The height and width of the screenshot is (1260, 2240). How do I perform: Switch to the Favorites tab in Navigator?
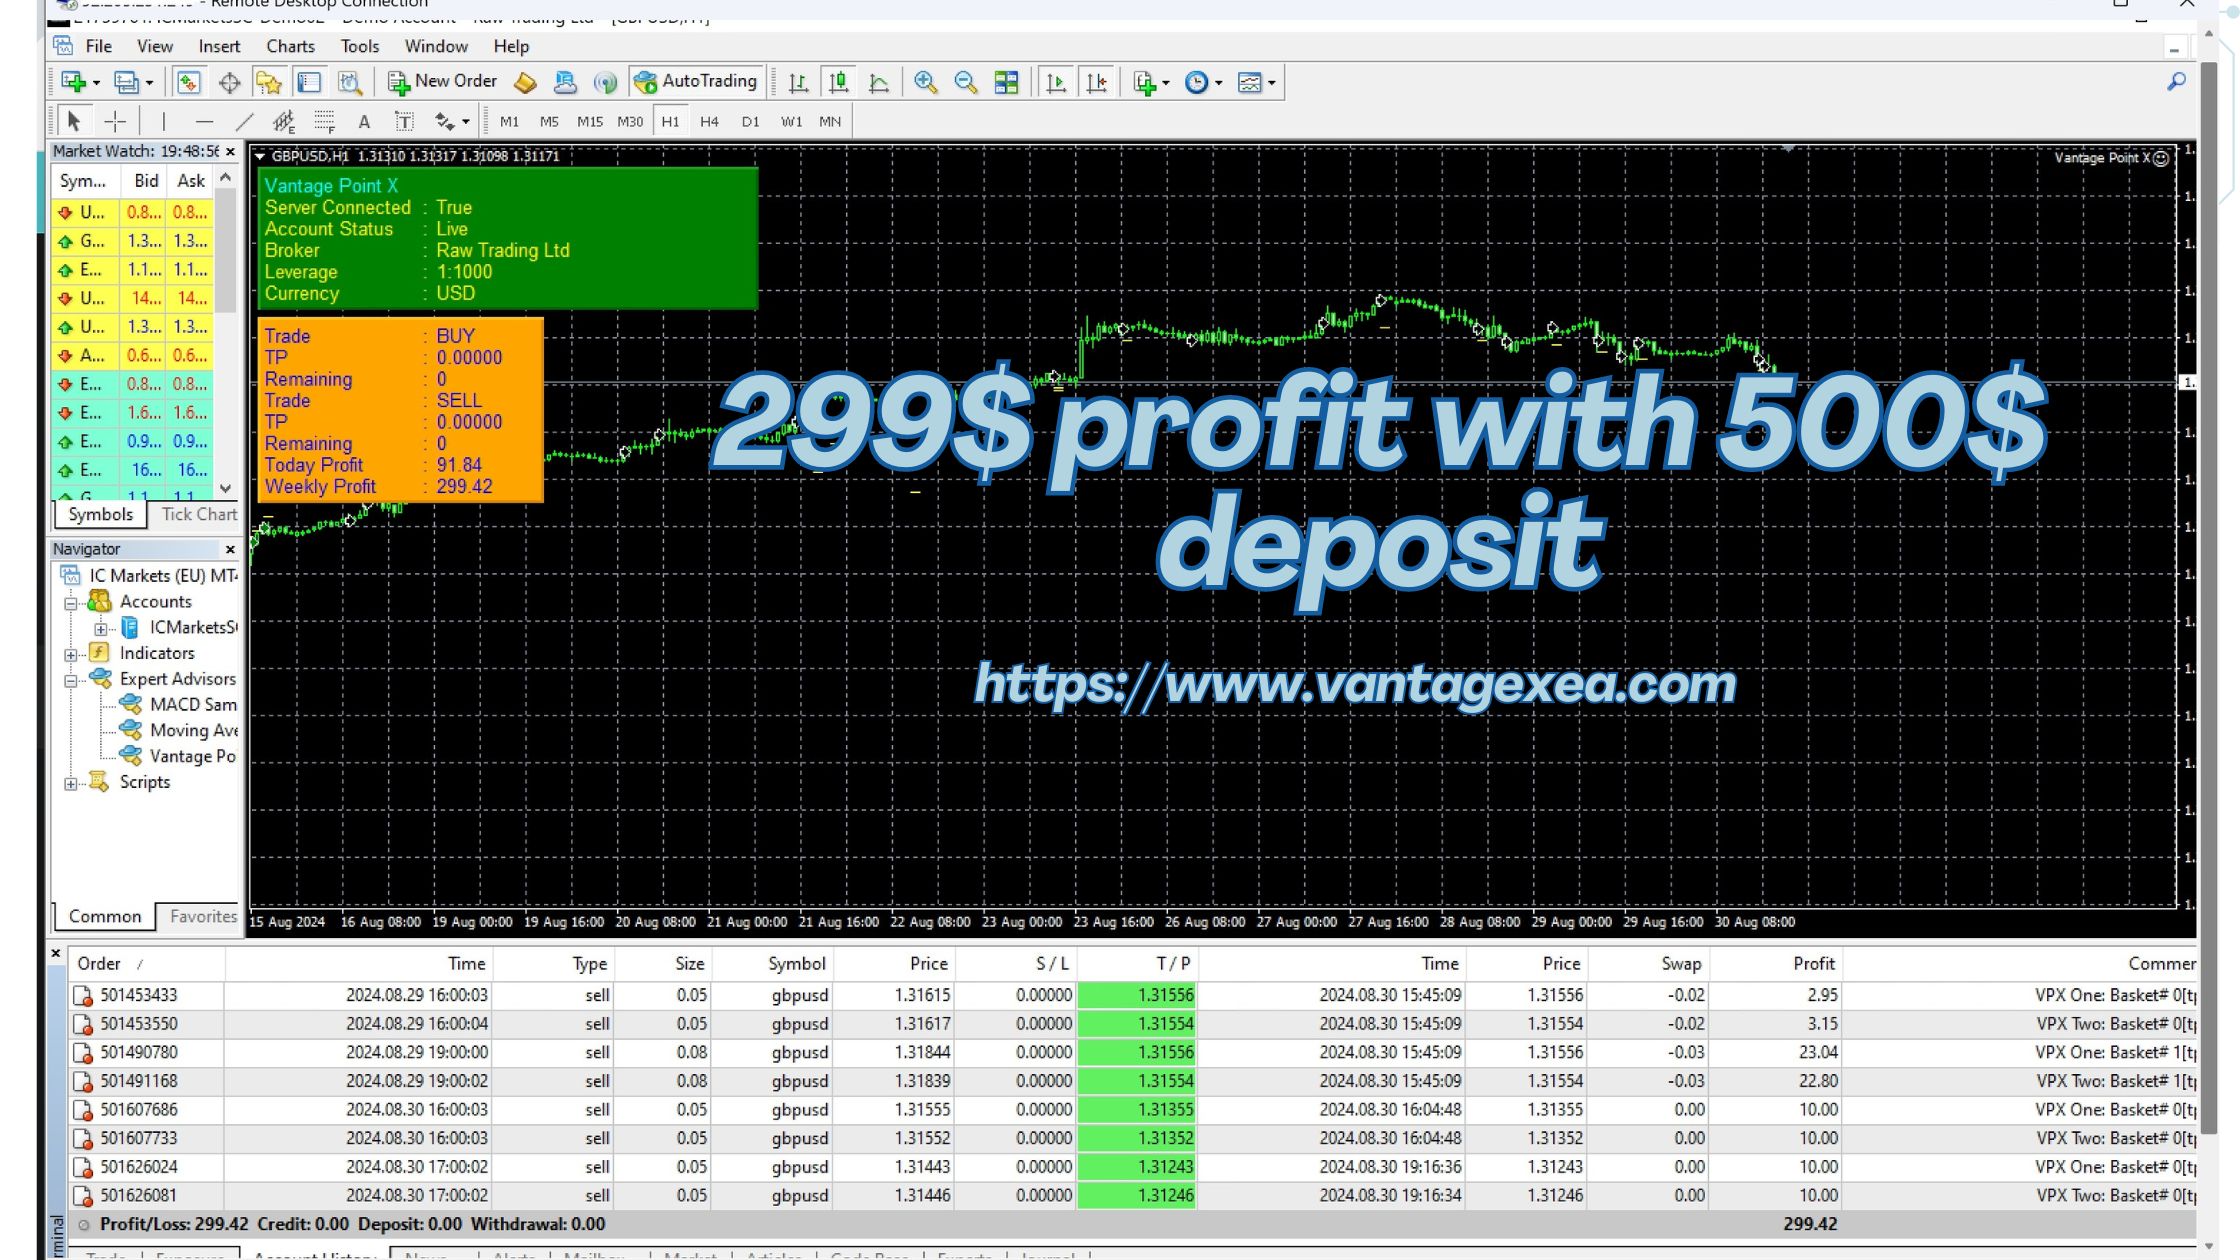tap(201, 916)
